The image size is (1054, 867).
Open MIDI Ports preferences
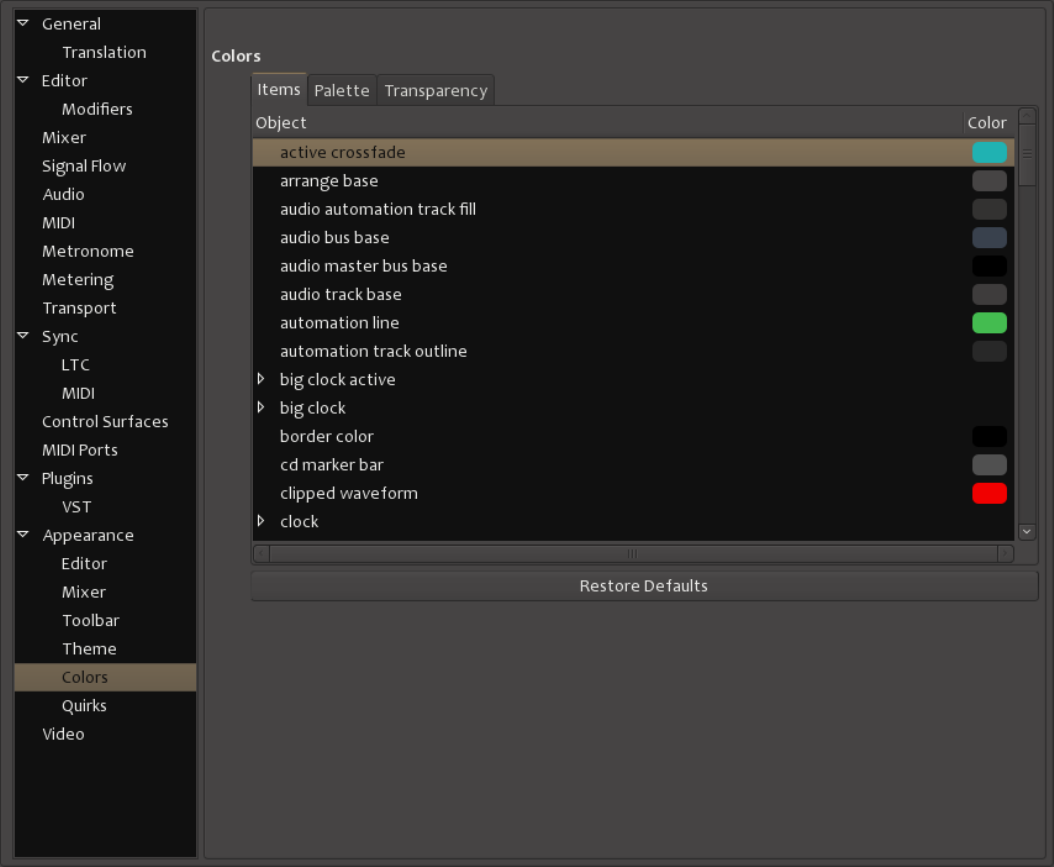(x=80, y=450)
